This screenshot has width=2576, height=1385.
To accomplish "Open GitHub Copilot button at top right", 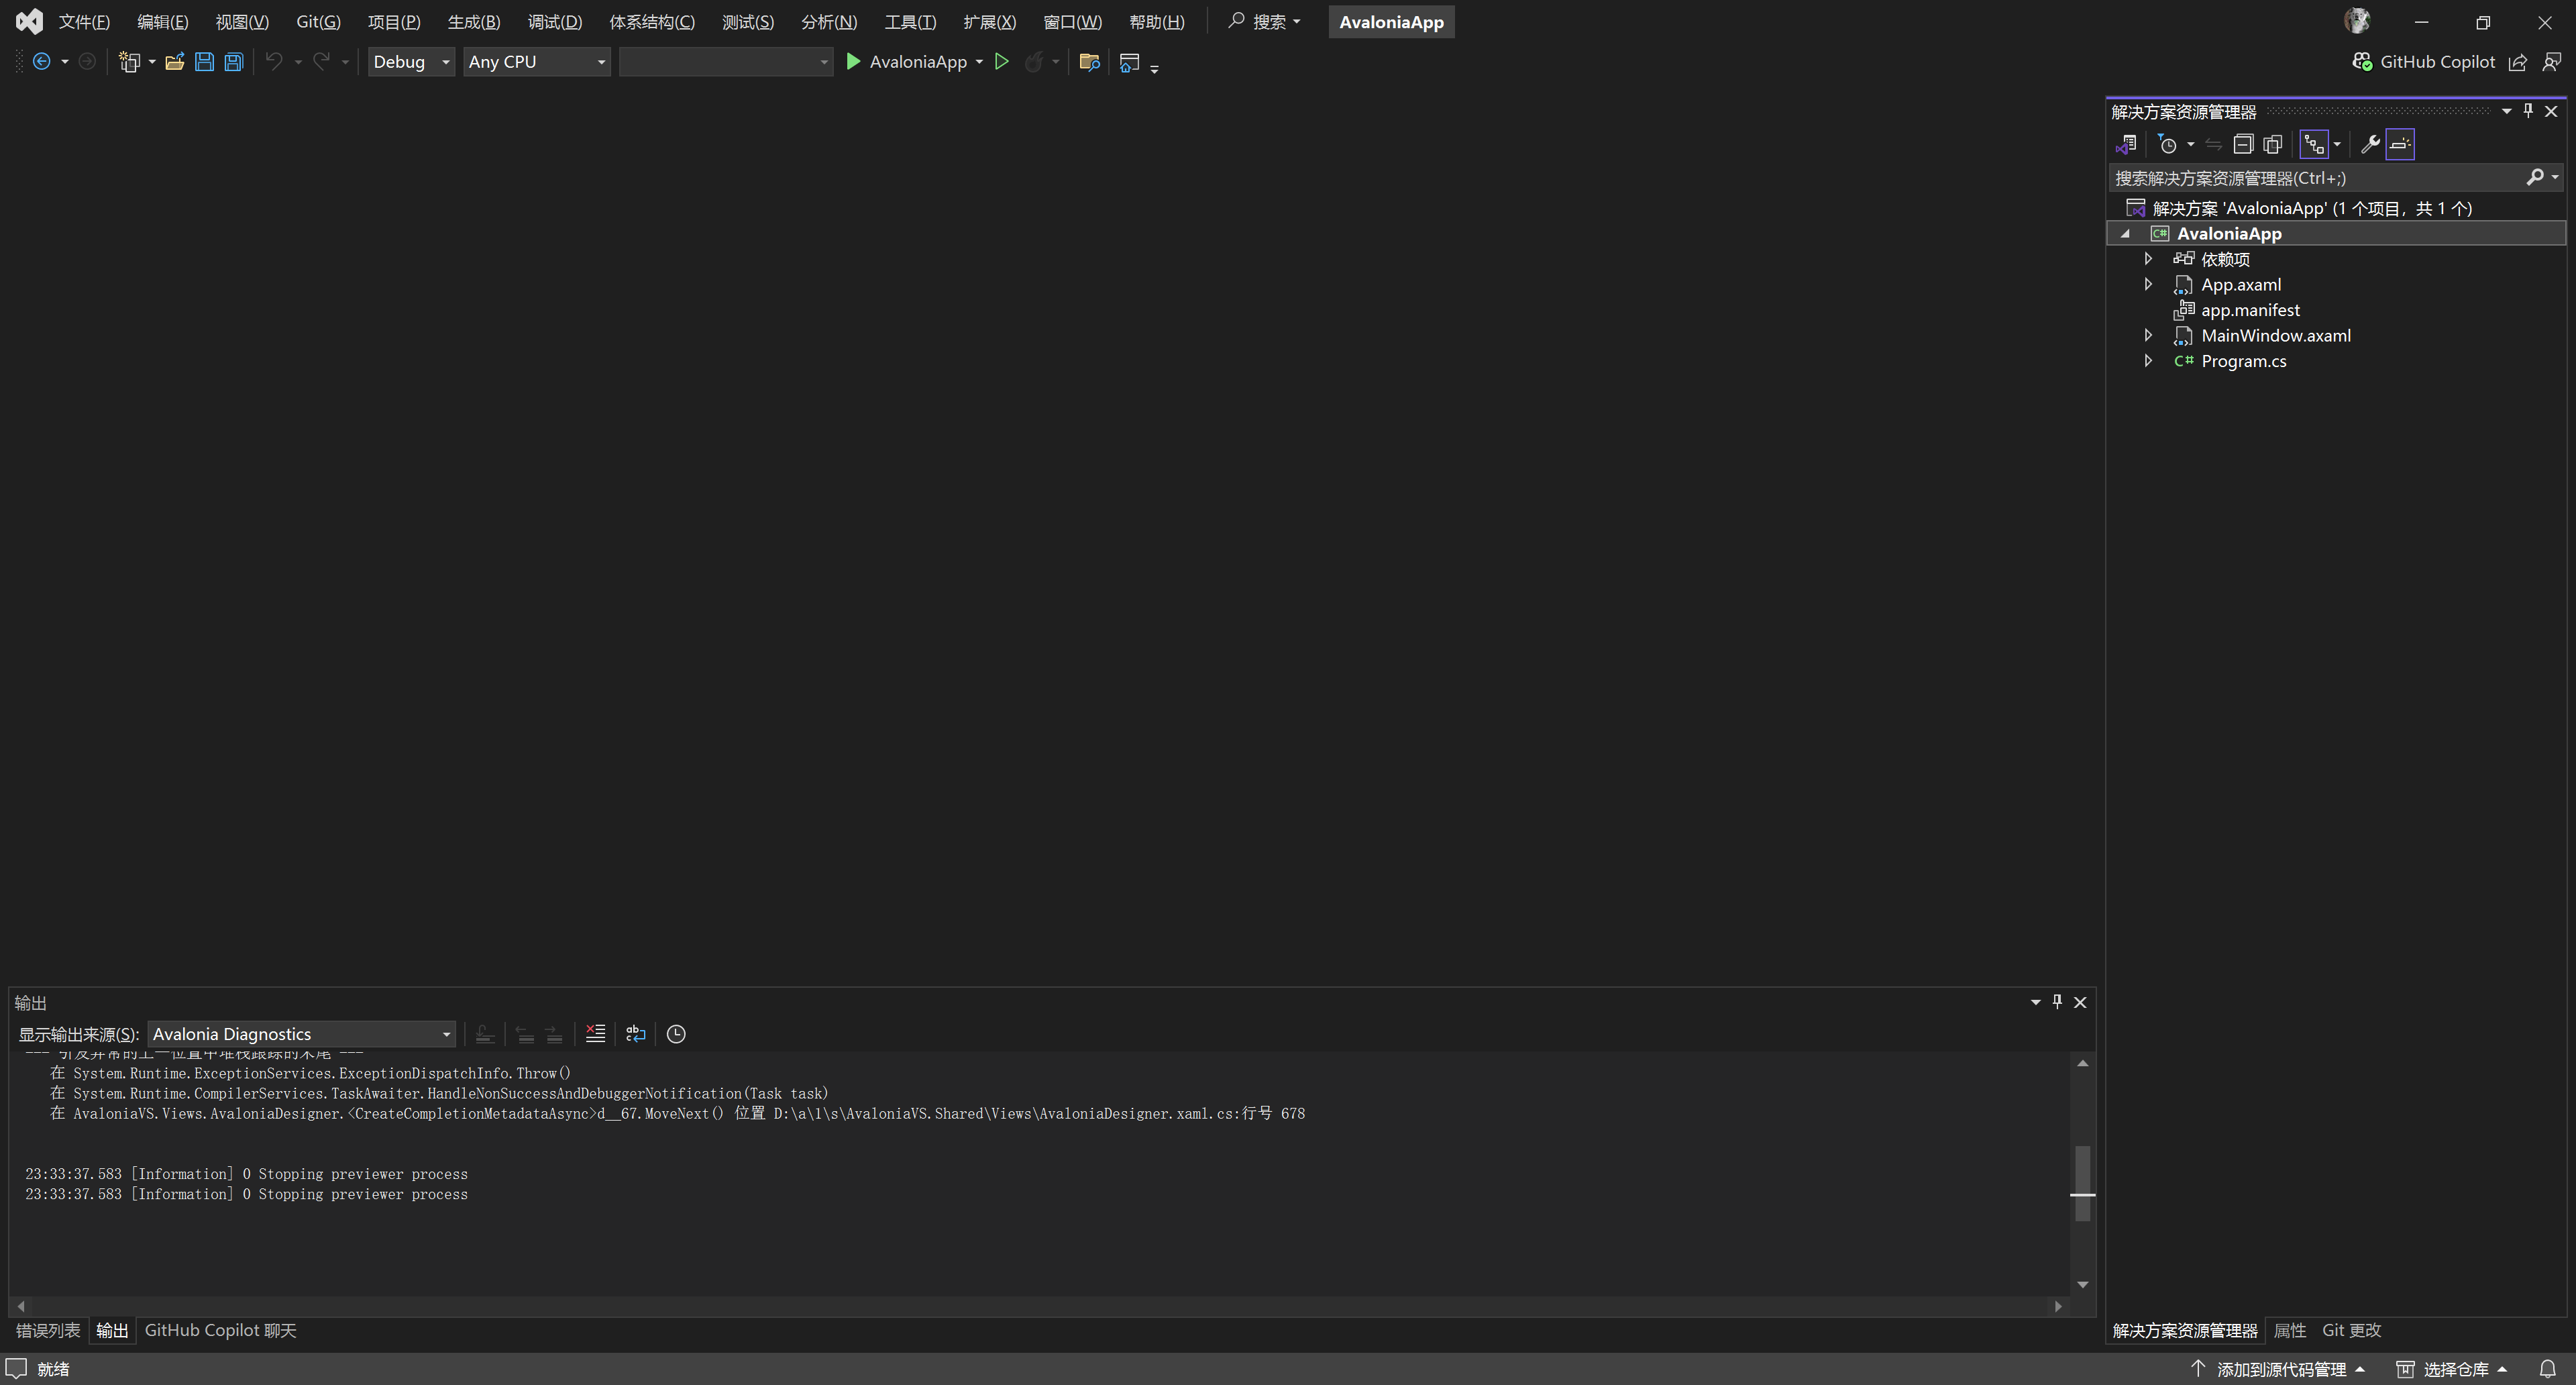I will [x=2424, y=62].
